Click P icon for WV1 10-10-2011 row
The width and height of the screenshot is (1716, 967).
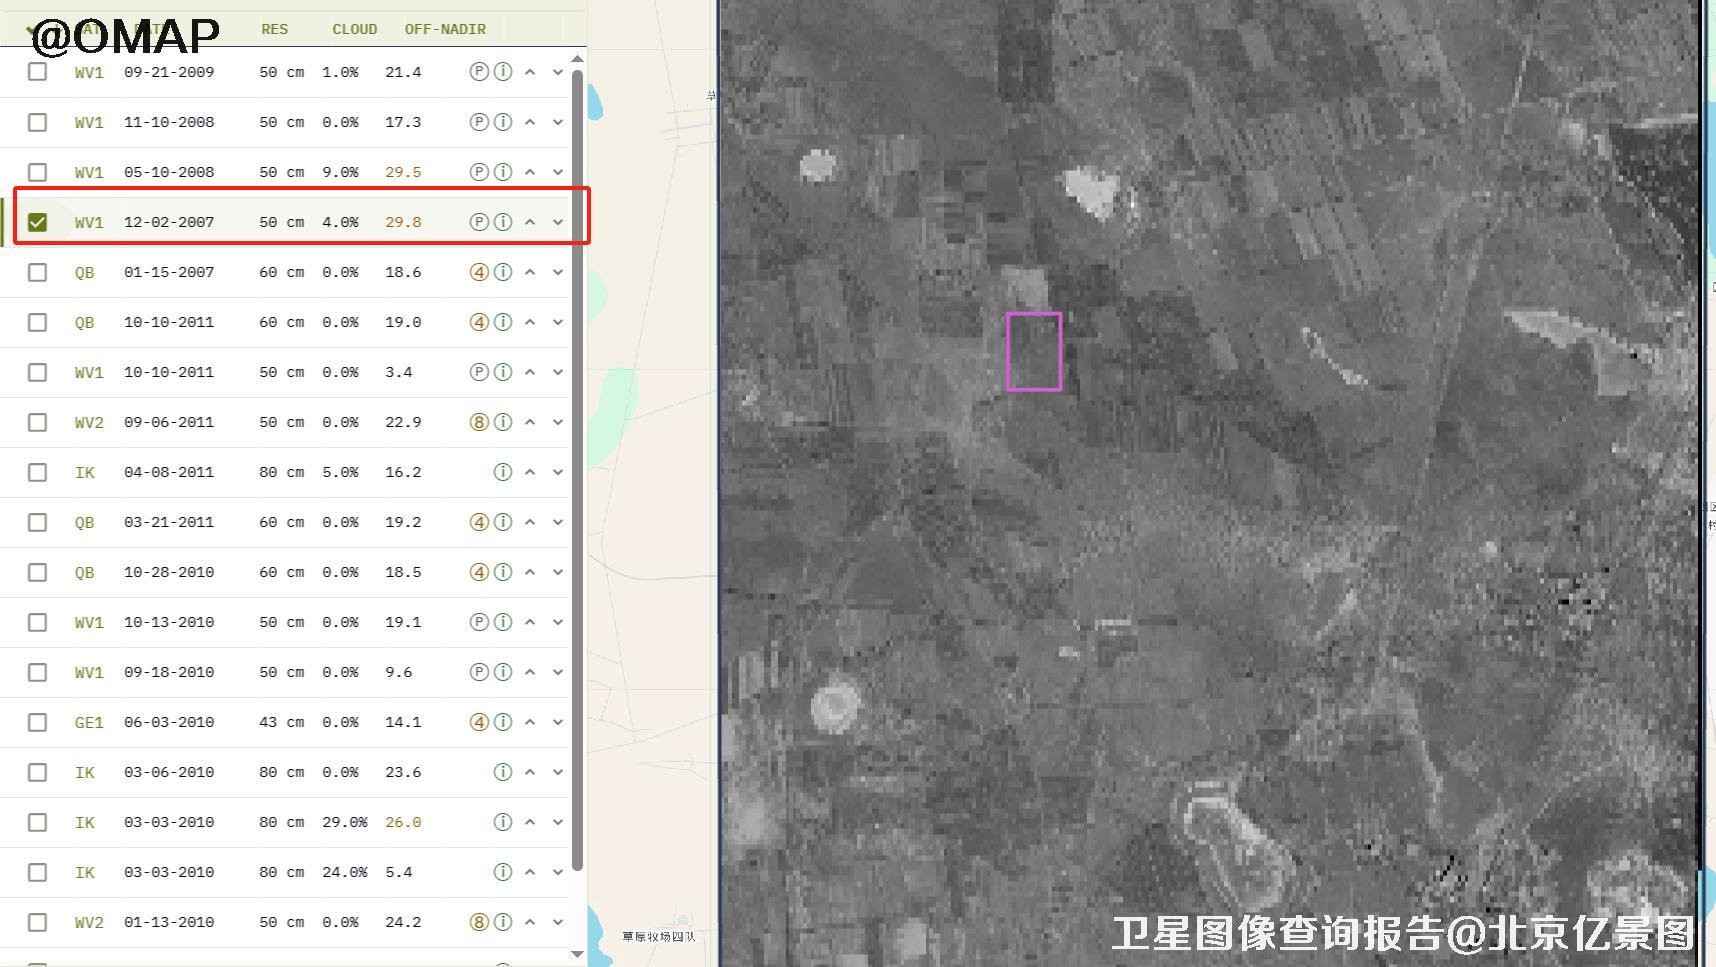(479, 372)
